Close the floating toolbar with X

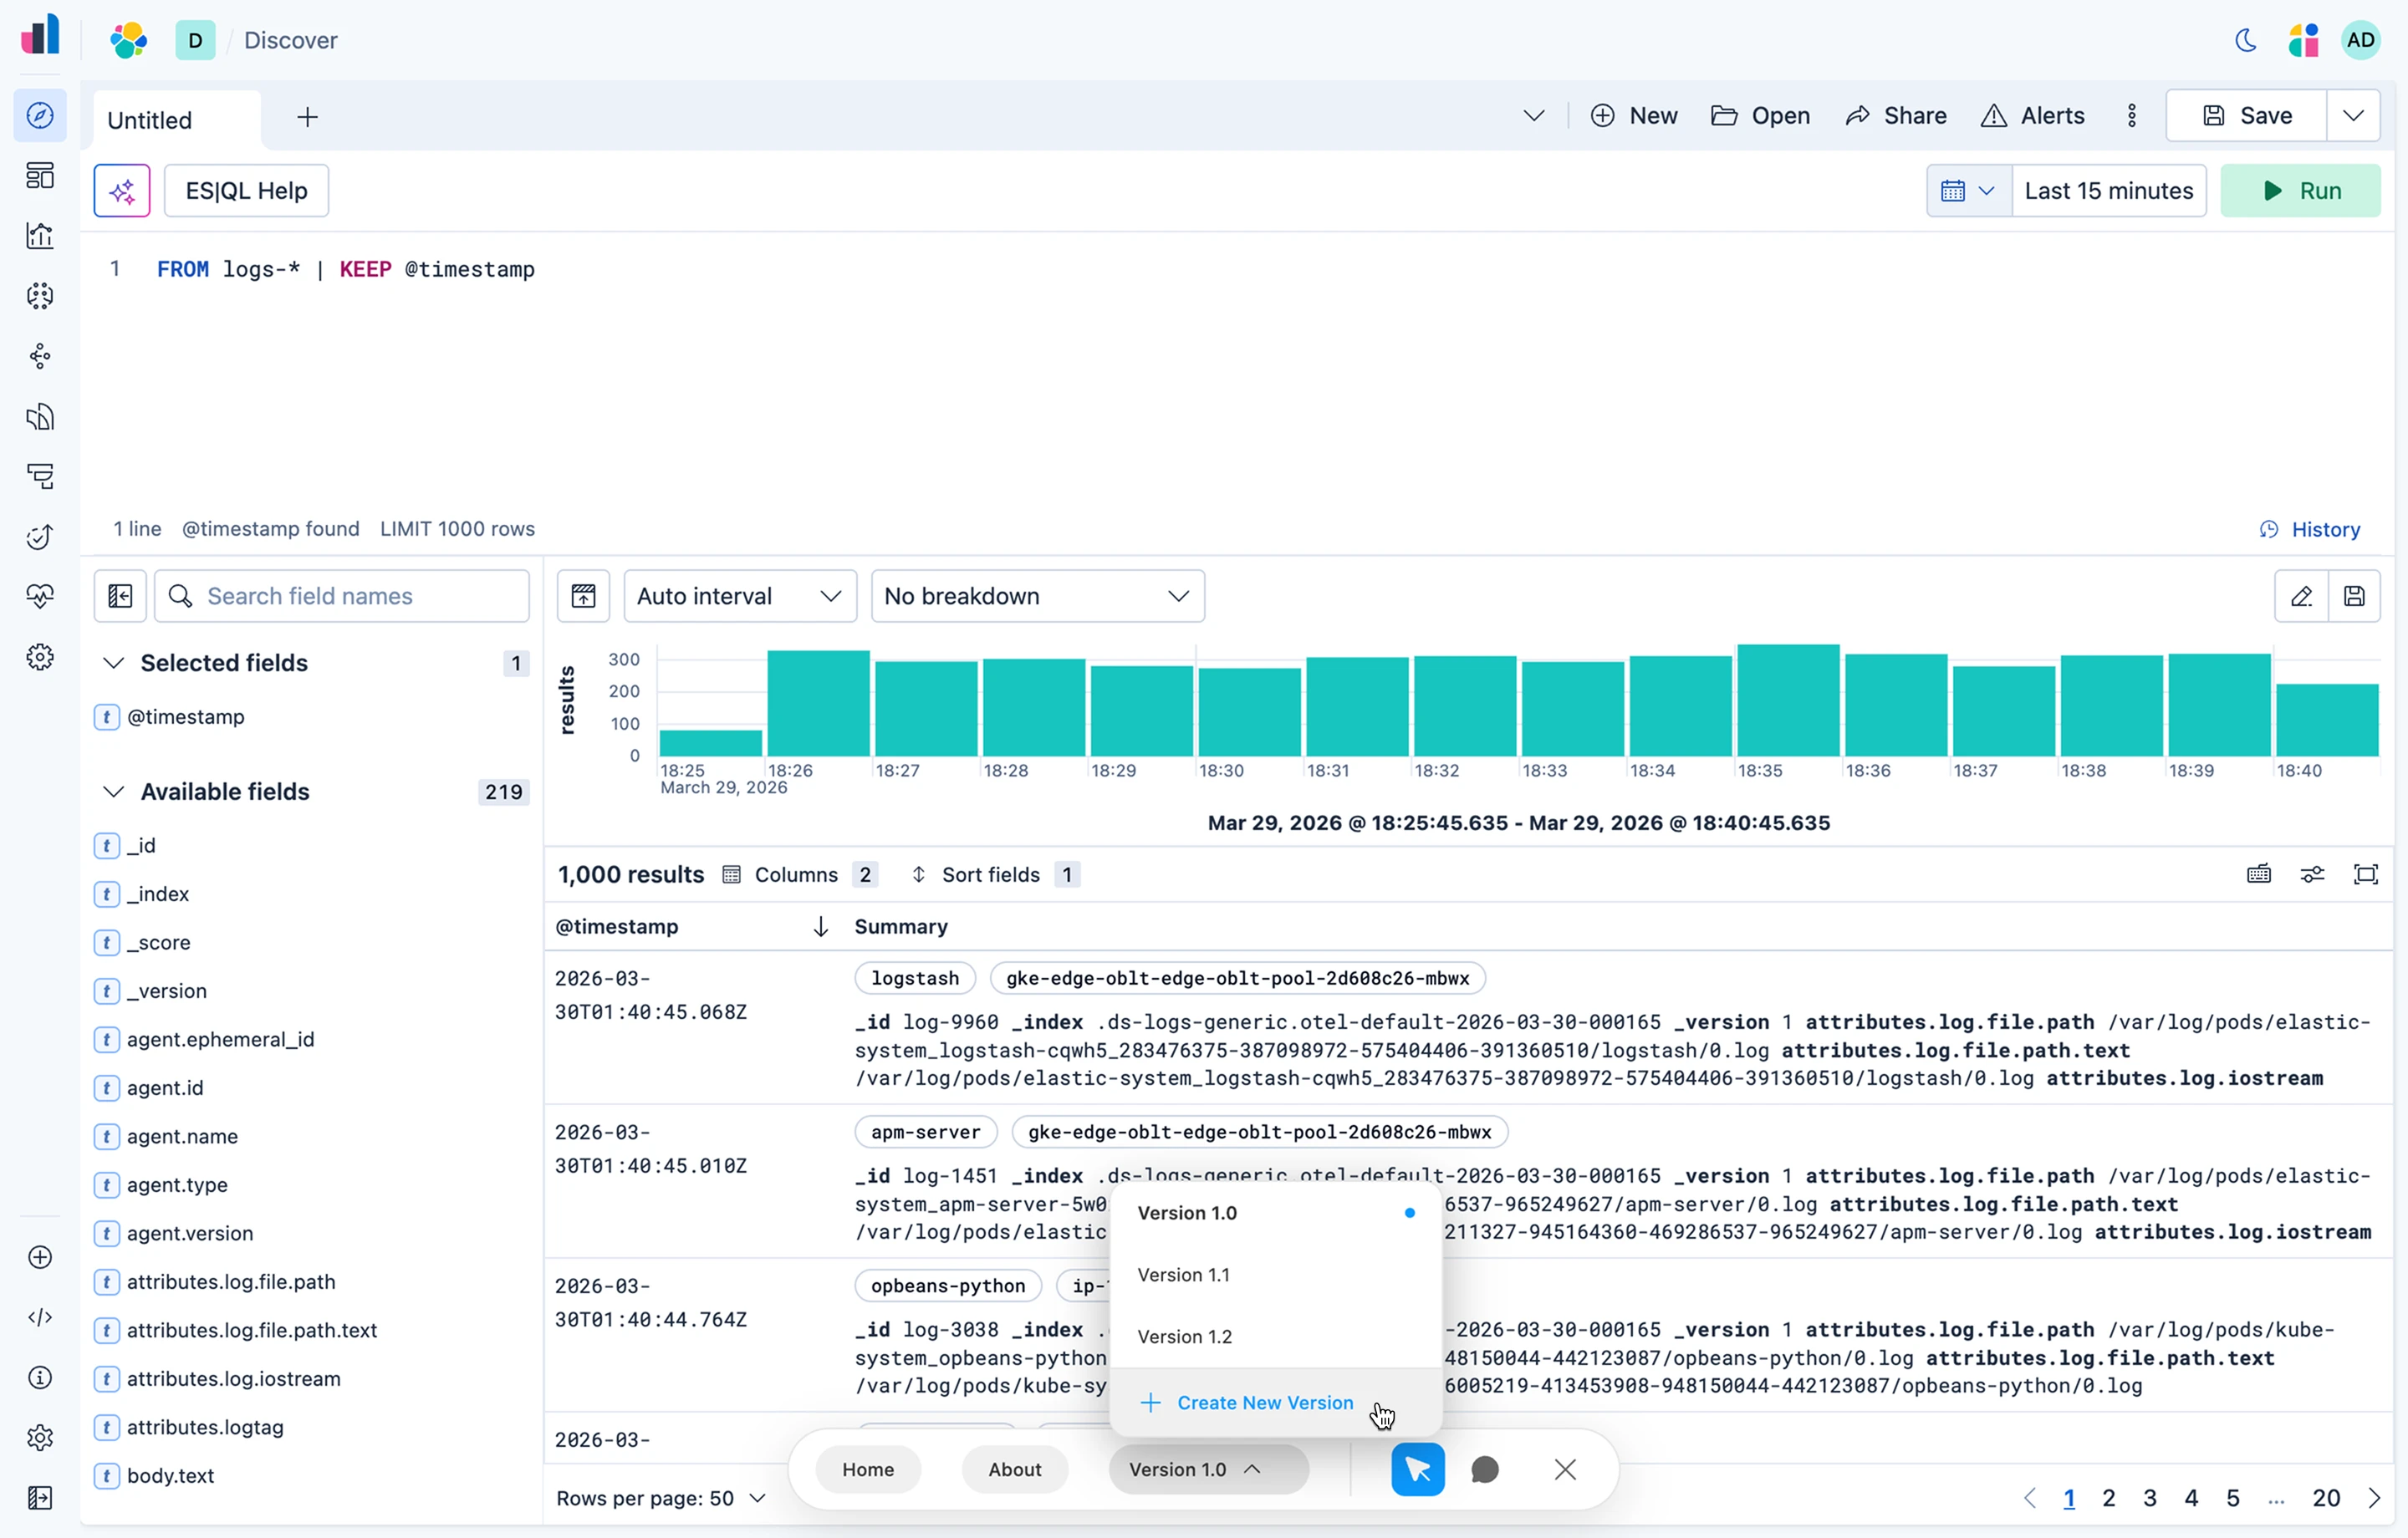coord(1565,1469)
